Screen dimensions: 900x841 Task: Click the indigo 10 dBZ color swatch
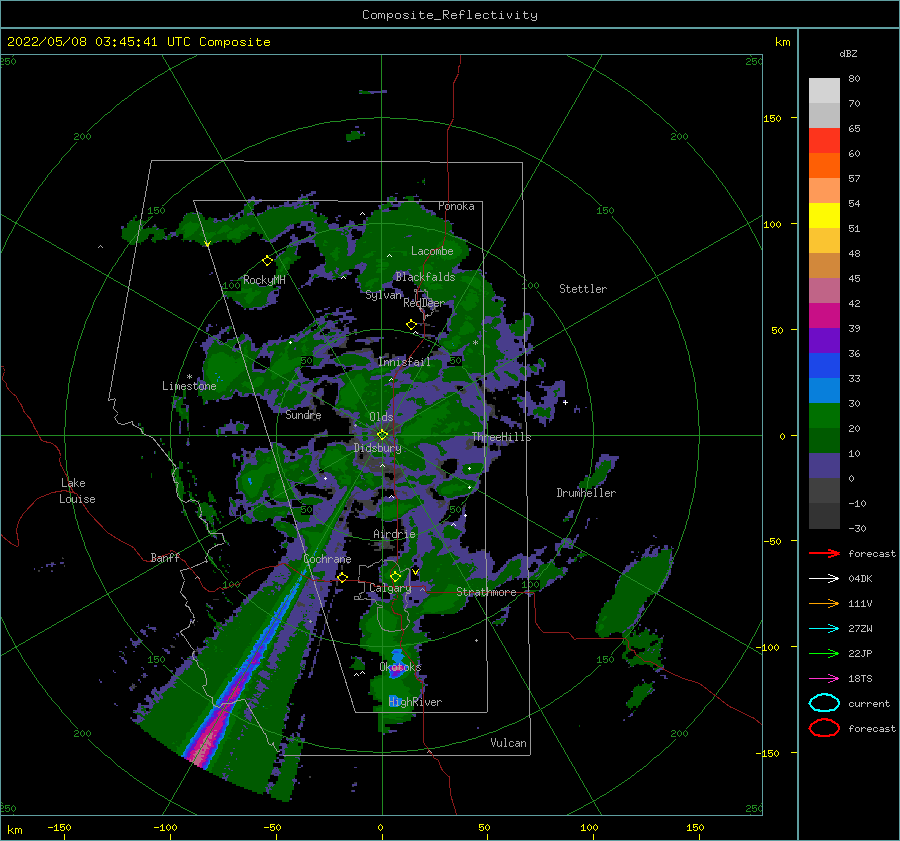(824, 466)
